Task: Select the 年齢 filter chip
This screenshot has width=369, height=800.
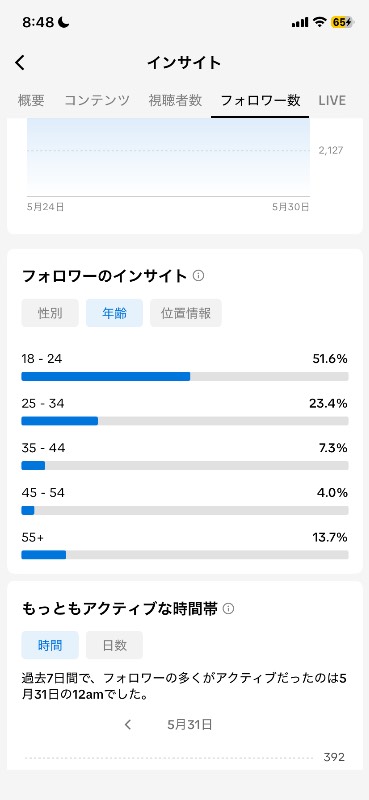Action: 114,313
